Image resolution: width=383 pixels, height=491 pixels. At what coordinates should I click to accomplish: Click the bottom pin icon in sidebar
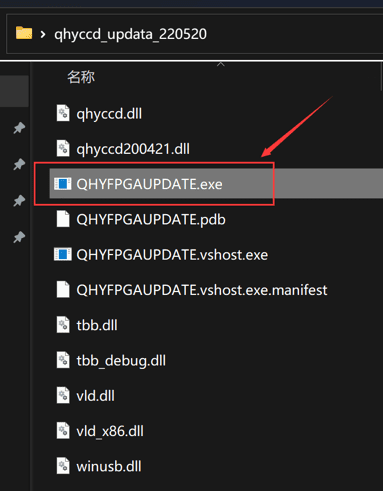coord(19,237)
